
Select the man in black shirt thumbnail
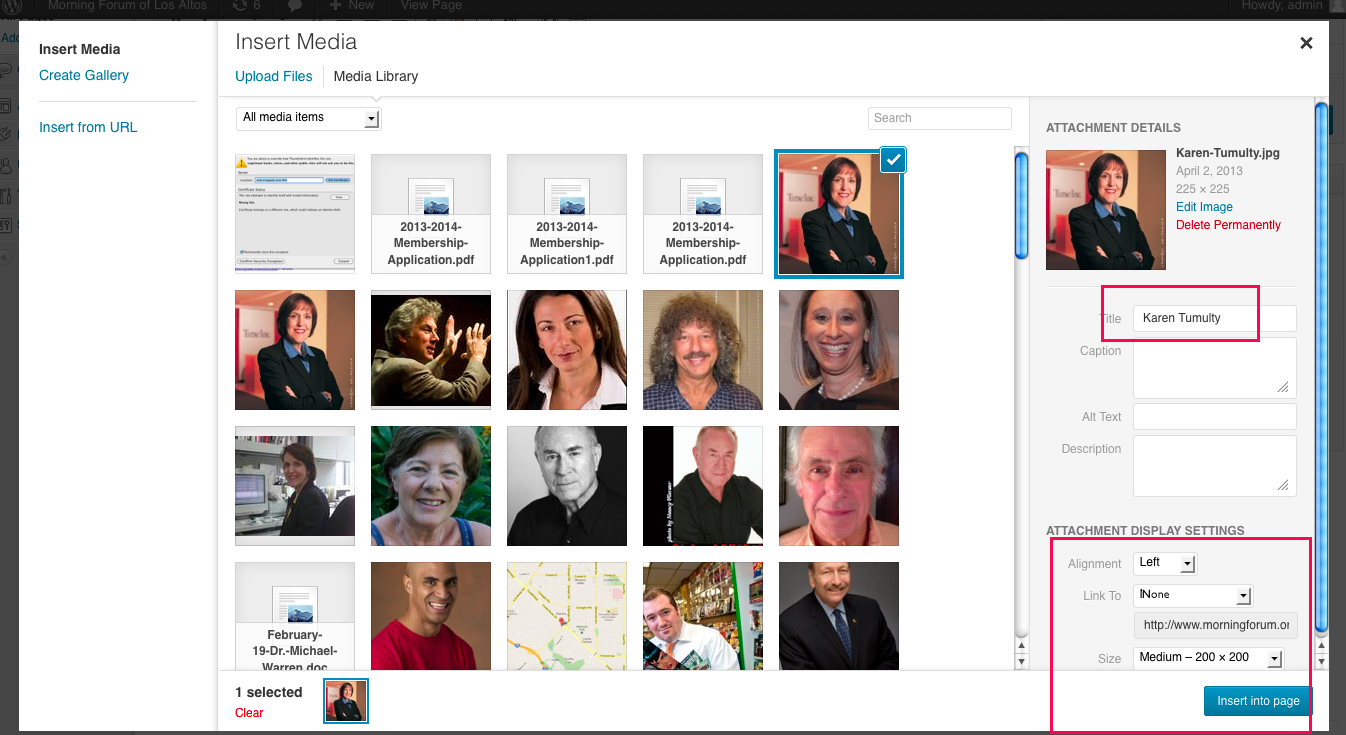[x=703, y=486]
